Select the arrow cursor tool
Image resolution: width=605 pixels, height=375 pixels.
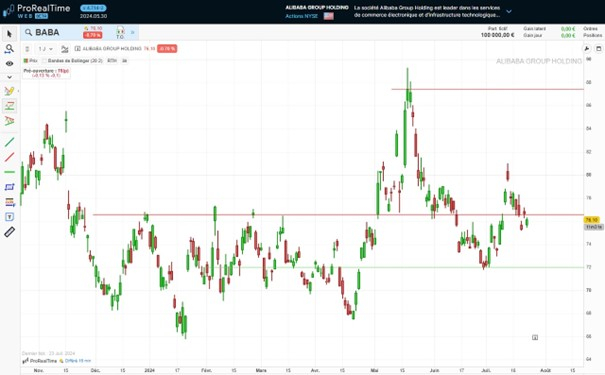coord(10,34)
